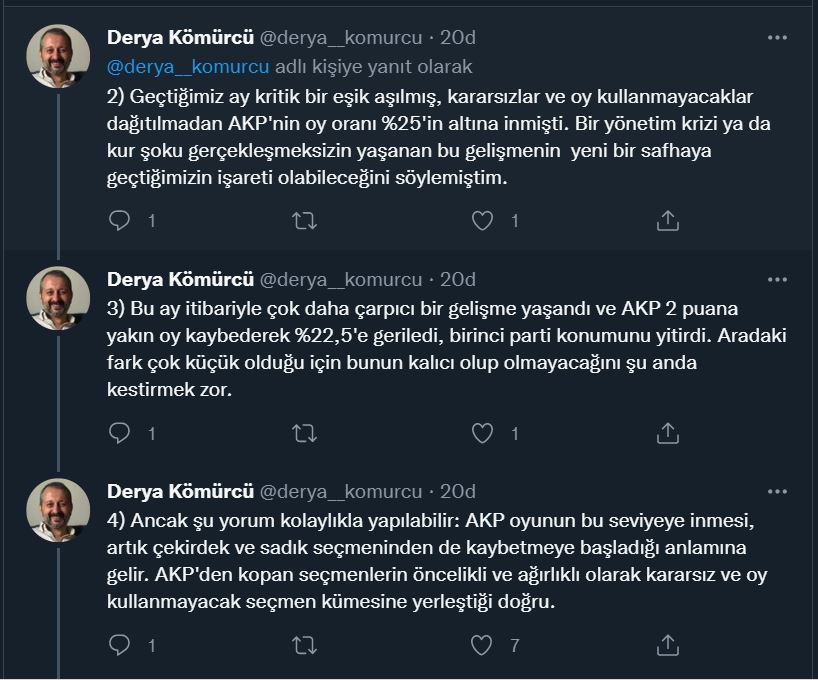Open more options on tweet 3
Viewport: 818px width, 680px height.
(777, 280)
